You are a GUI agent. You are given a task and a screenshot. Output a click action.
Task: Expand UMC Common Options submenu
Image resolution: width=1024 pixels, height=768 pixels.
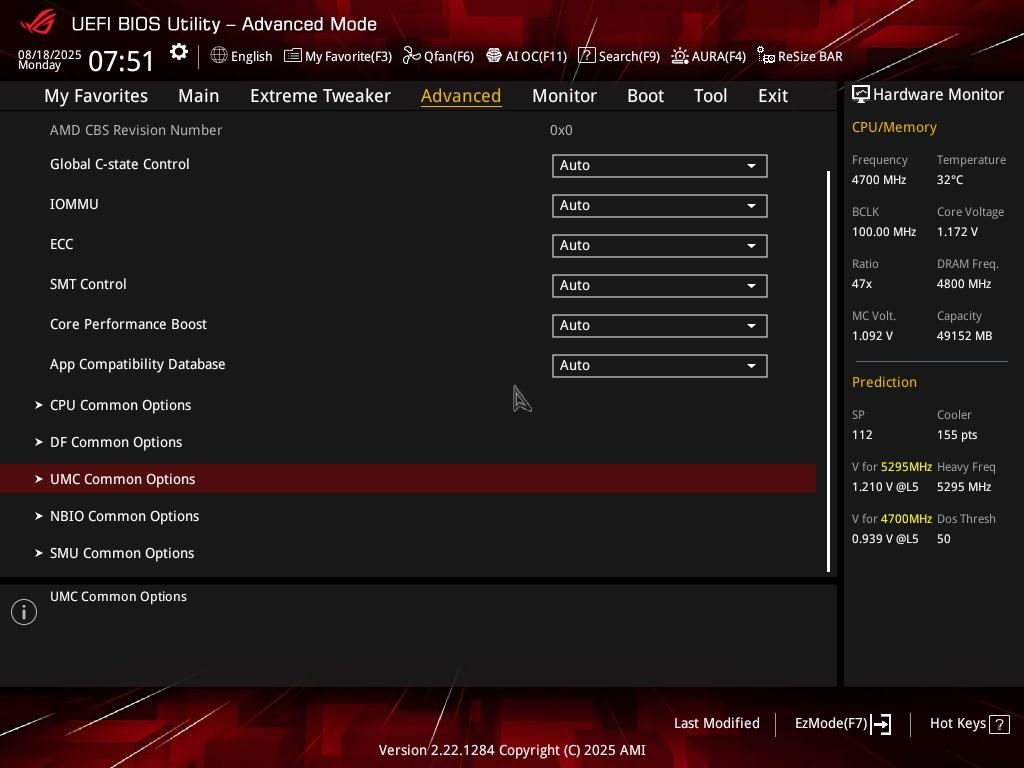[408, 479]
